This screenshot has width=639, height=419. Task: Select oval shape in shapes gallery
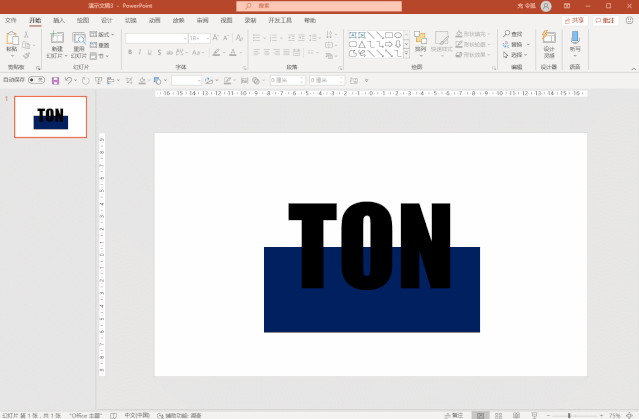coord(398,35)
